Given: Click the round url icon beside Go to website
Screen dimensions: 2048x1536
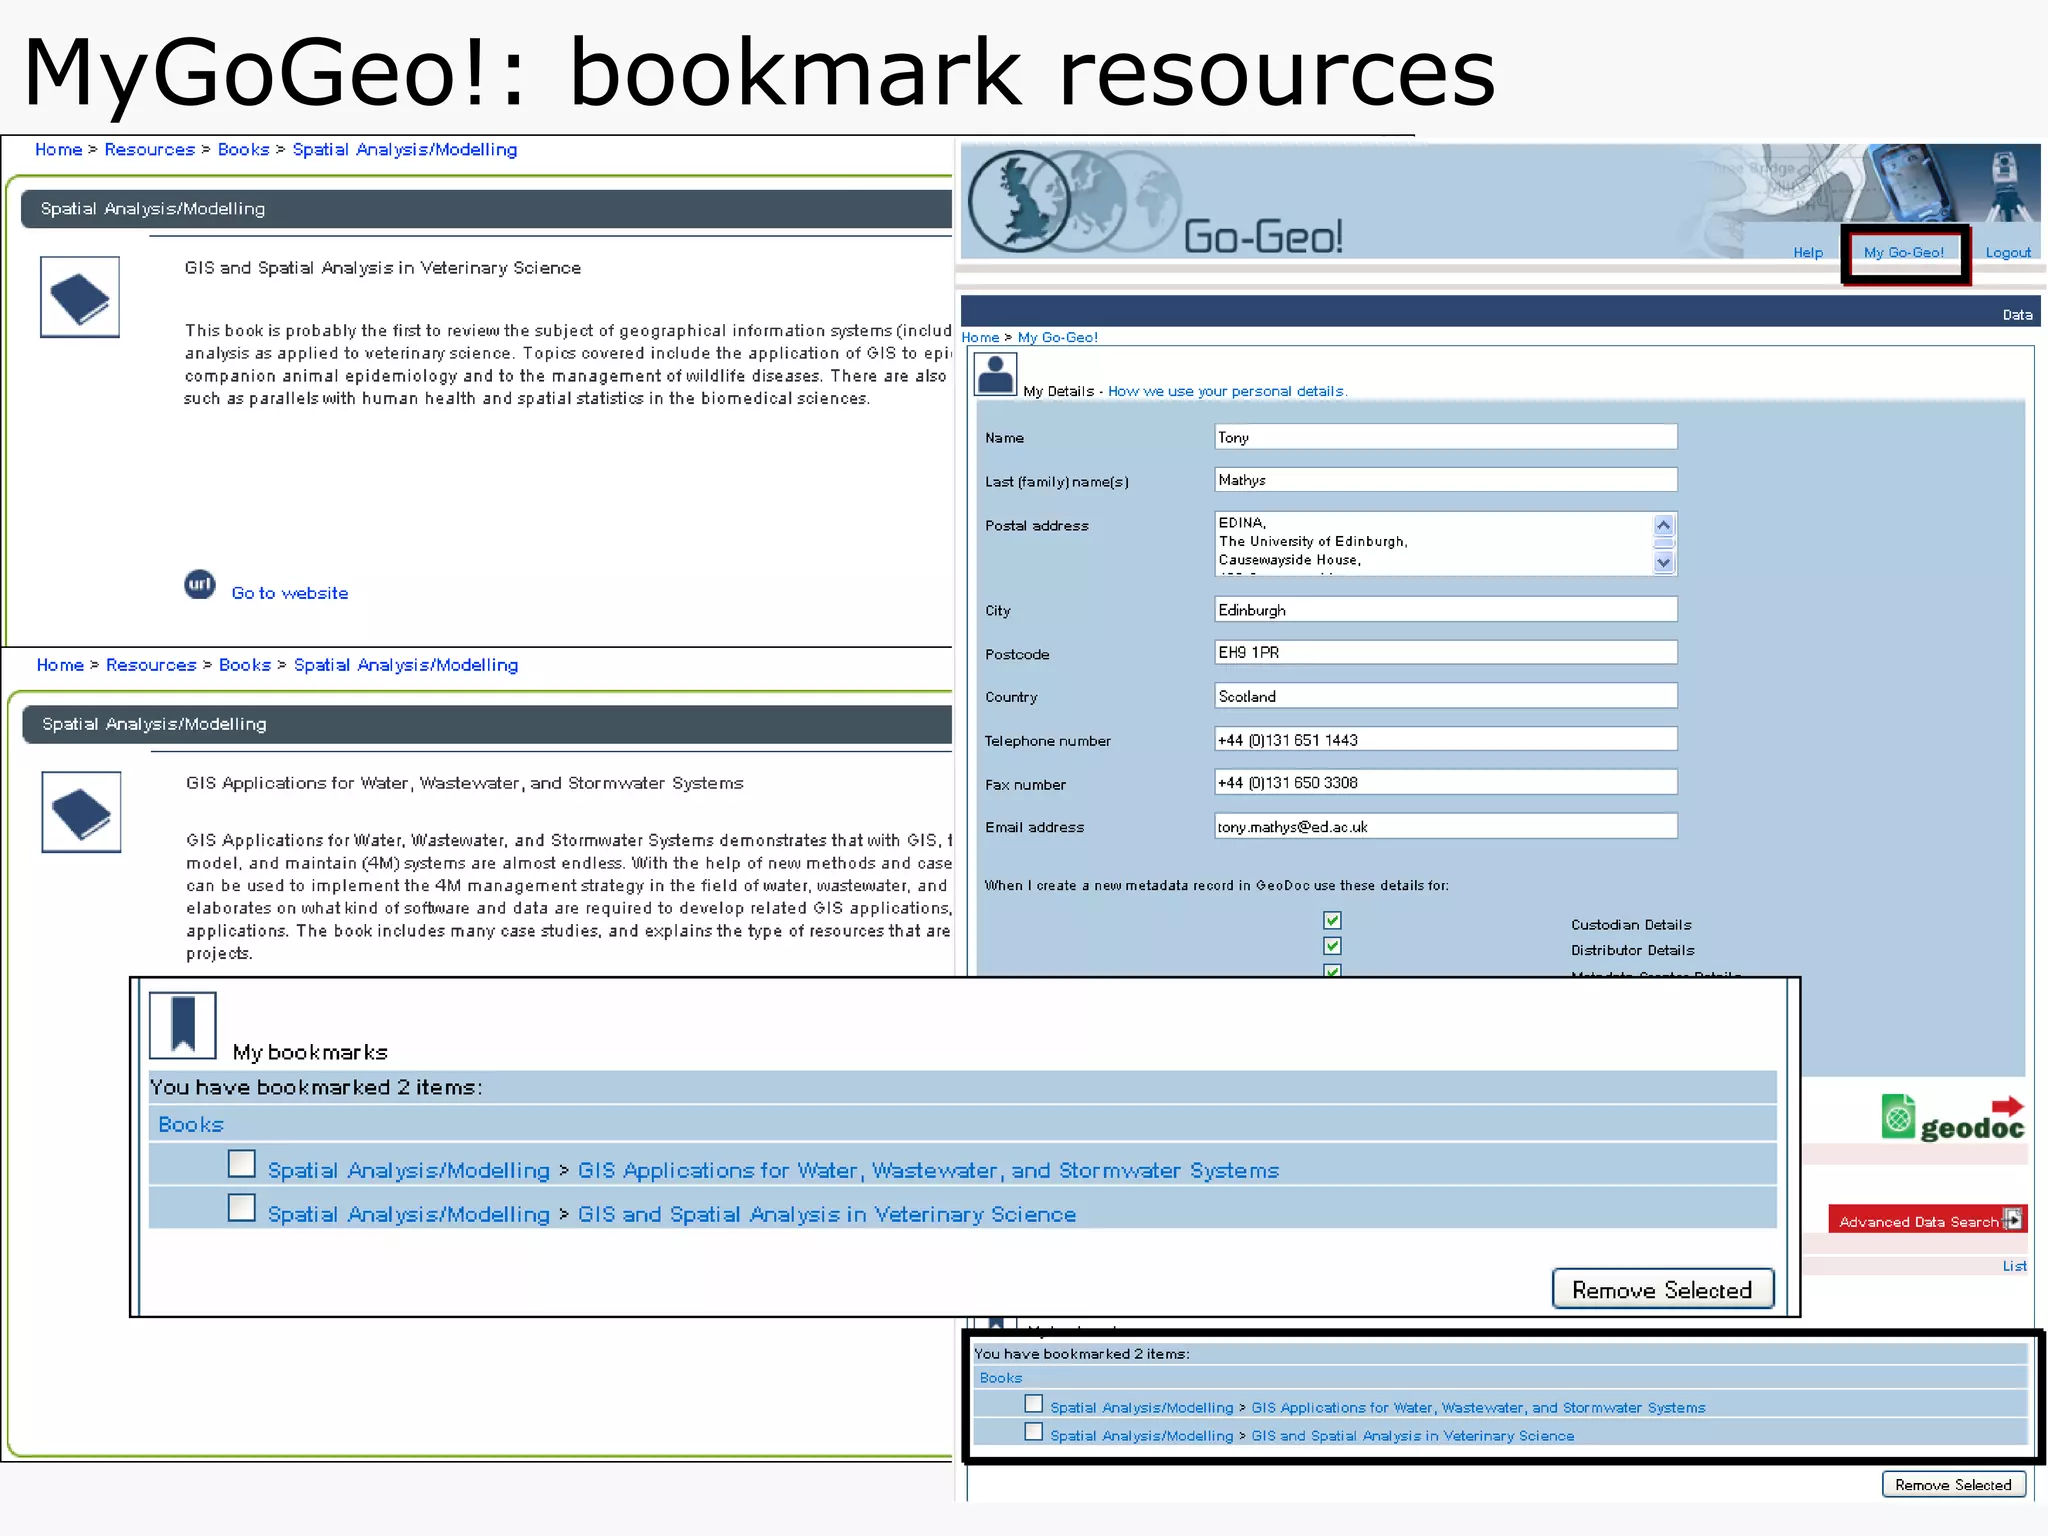Looking at the screenshot, I should click(x=200, y=584).
